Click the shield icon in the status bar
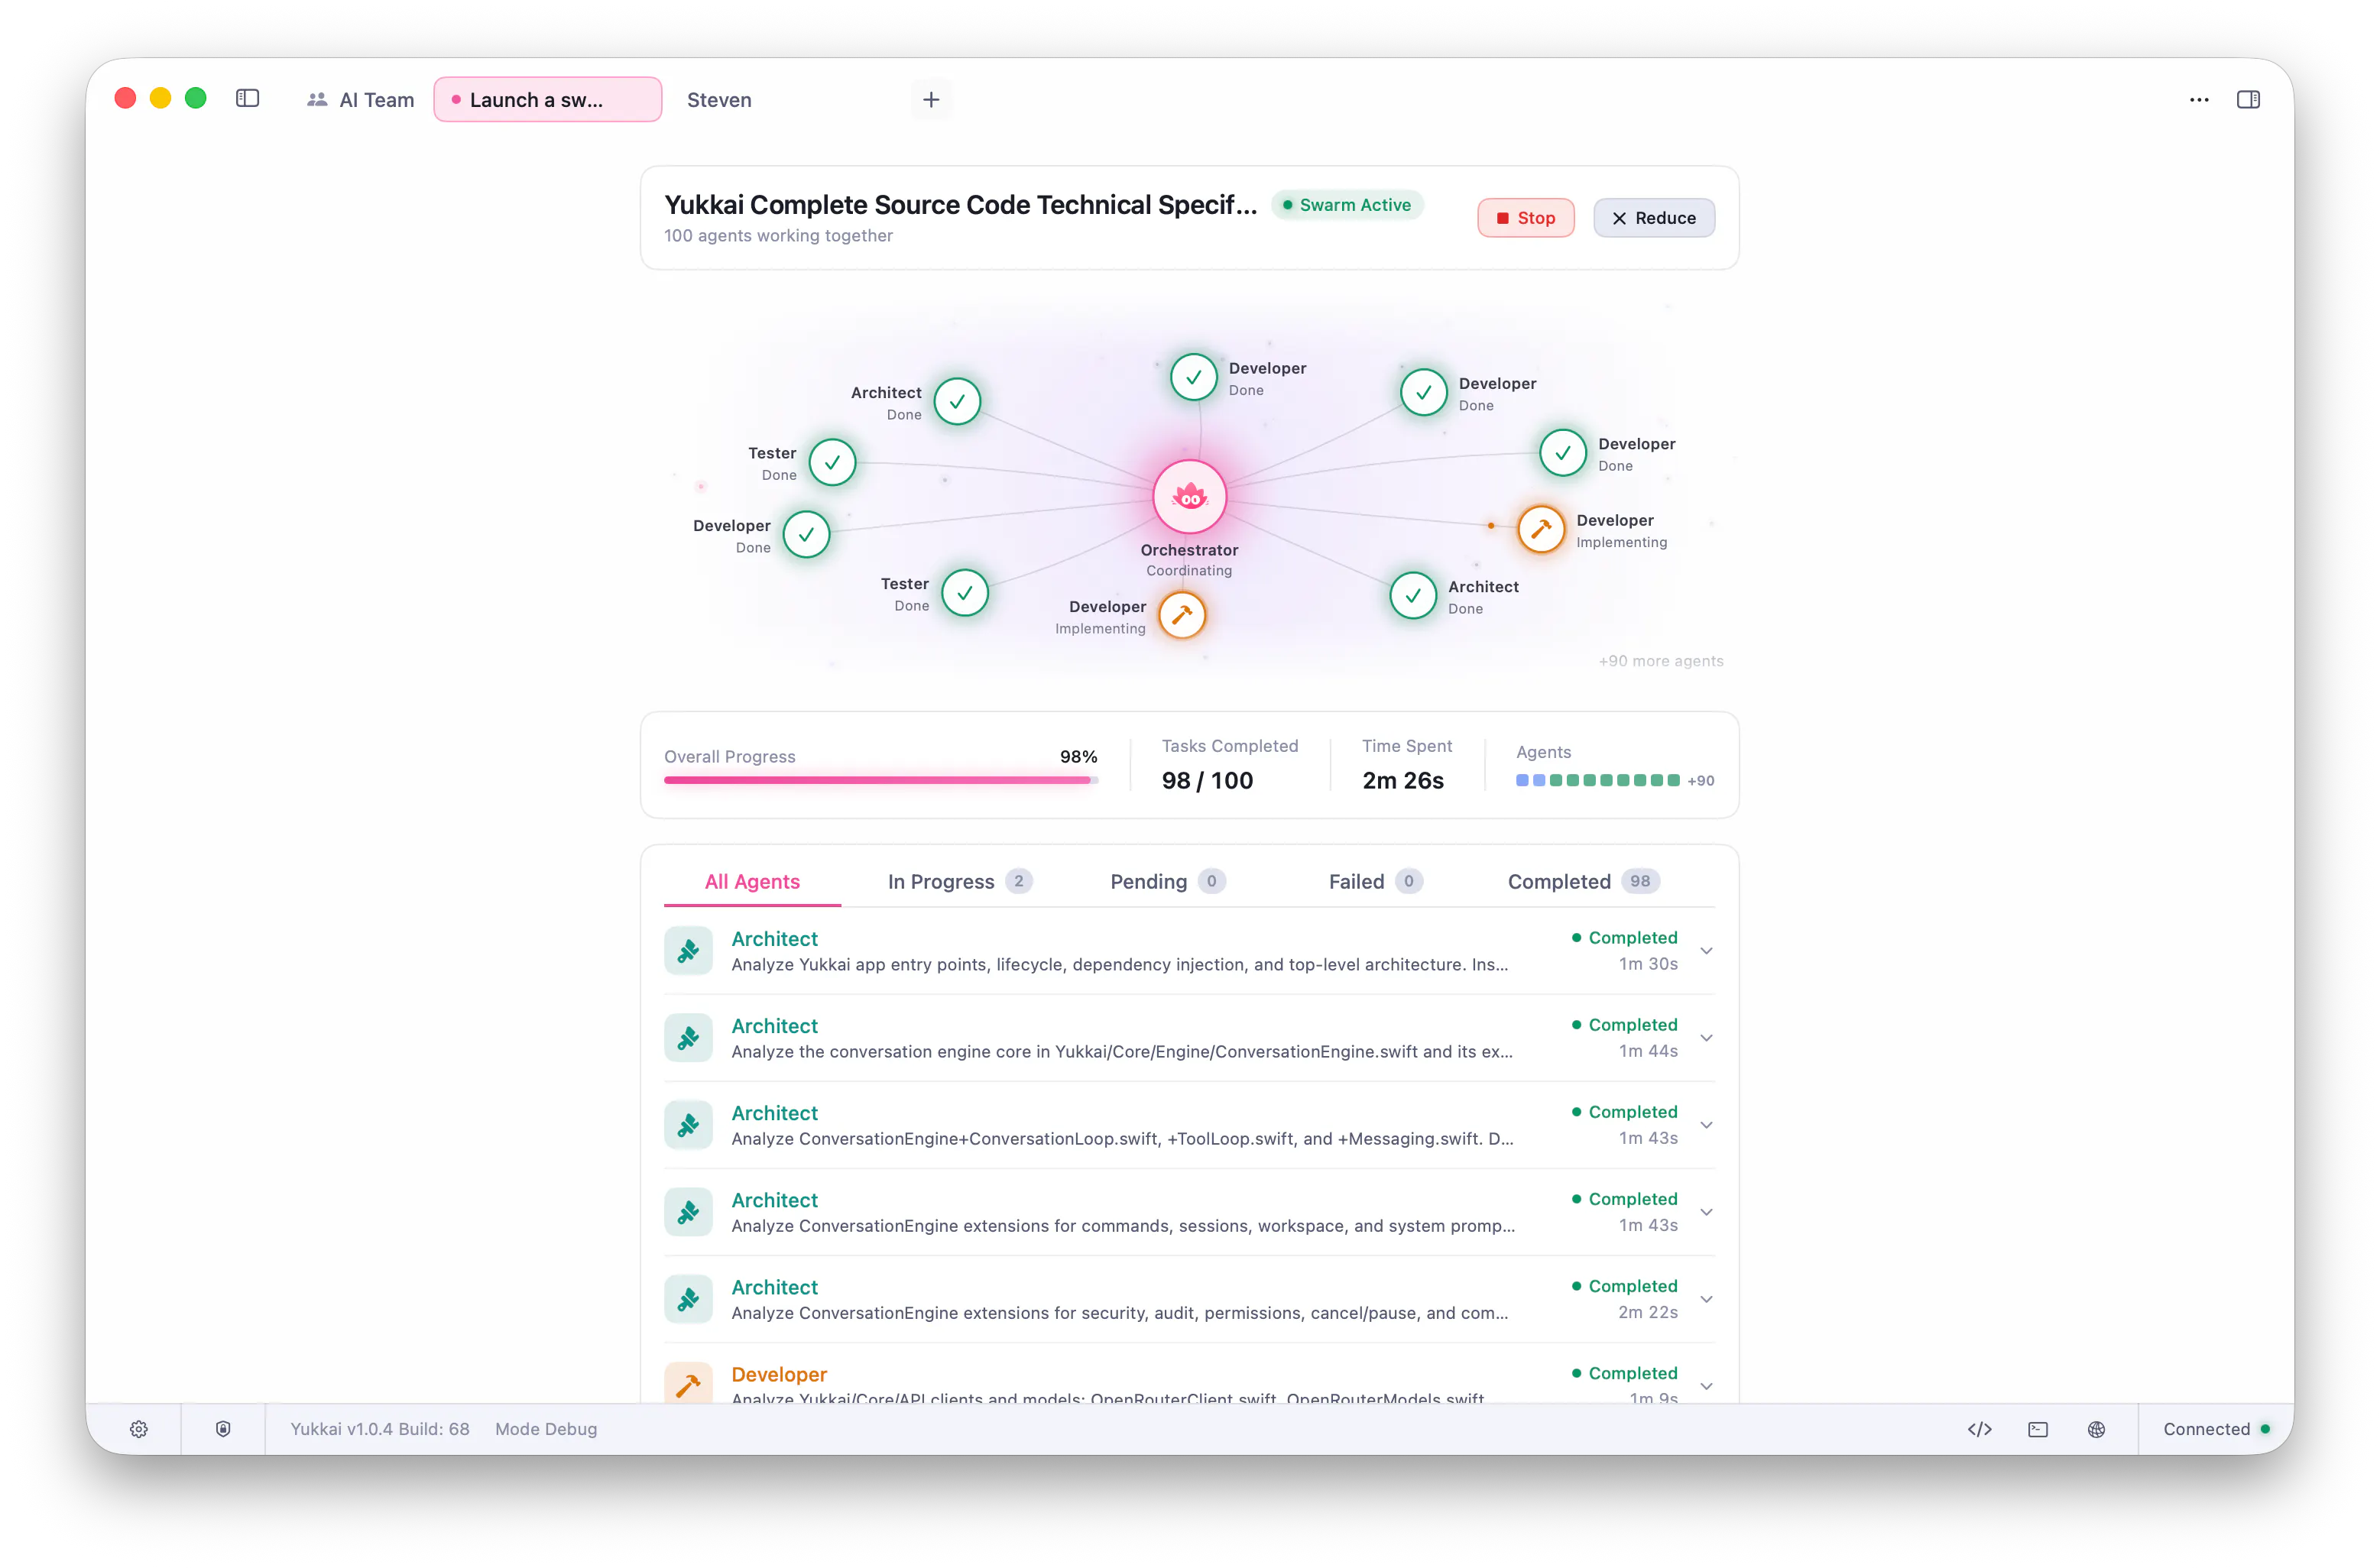The width and height of the screenshot is (2380, 1568). [223, 1429]
